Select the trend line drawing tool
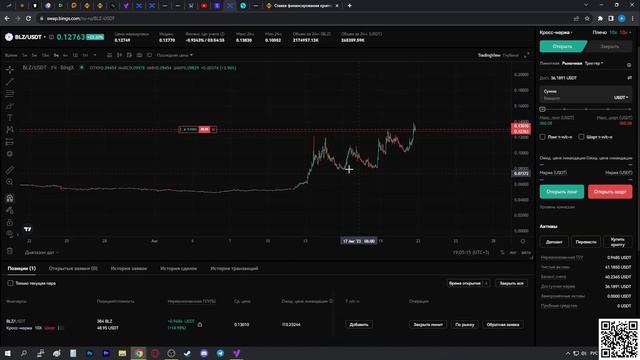The height and width of the screenshot is (360, 640). coord(10,82)
